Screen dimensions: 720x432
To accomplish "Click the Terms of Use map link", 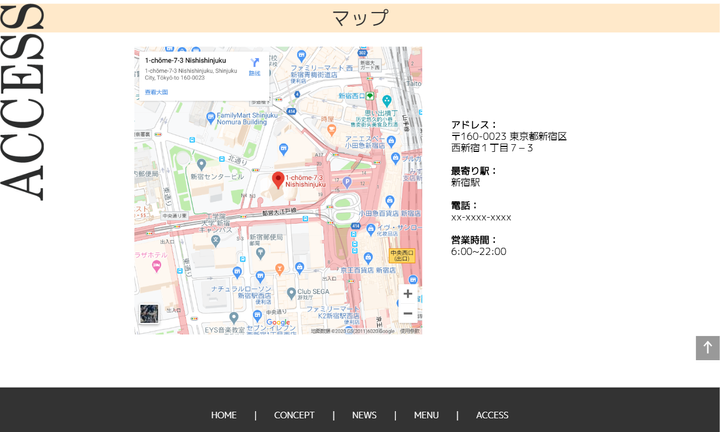I will pos(409,330).
